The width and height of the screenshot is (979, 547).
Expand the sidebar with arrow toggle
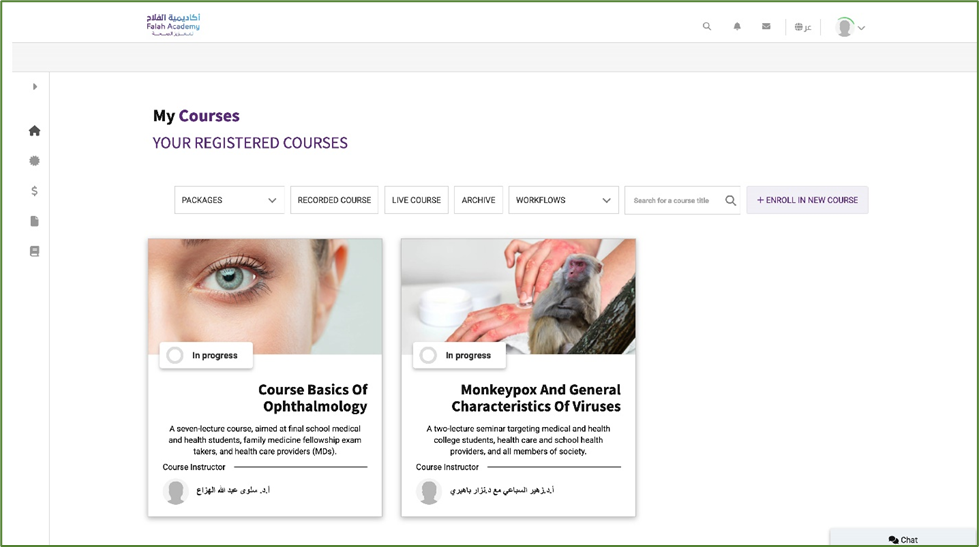pos(35,87)
